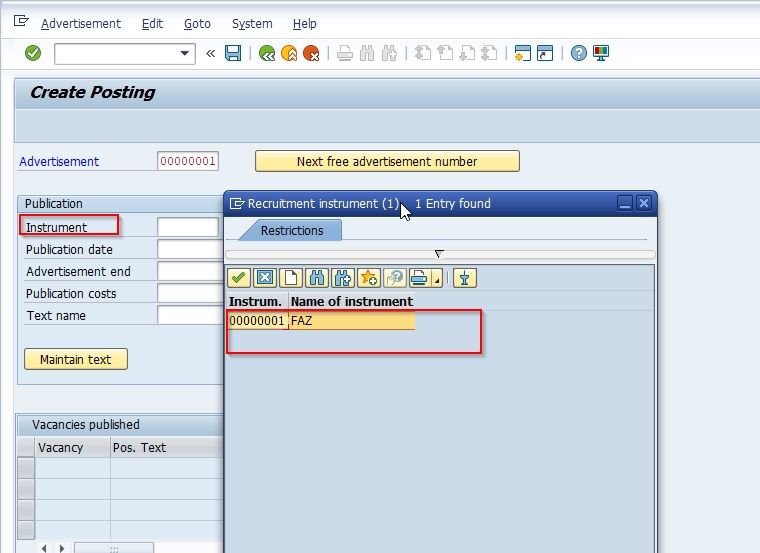The width and height of the screenshot is (760, 553).
Task: Click the Instrum. column header
Action: tap(257, 301)
